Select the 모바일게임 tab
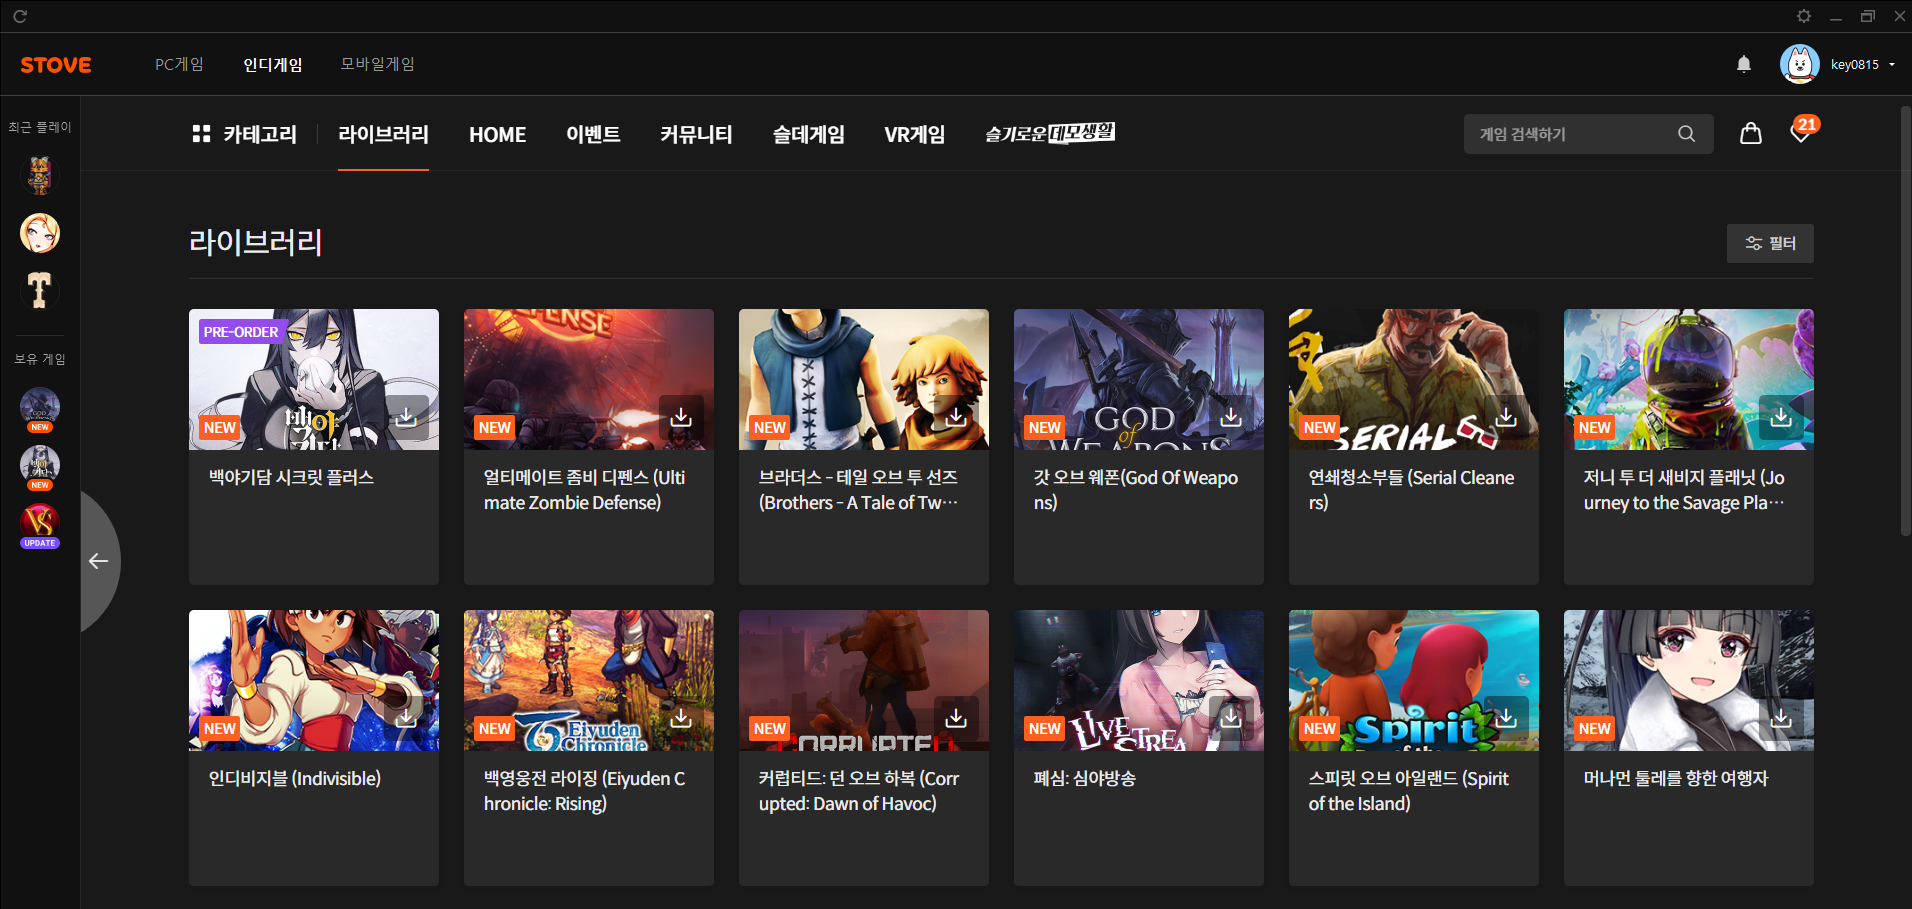The width and height of the screenshot is (1912, 909). click(x=377, y=64)
